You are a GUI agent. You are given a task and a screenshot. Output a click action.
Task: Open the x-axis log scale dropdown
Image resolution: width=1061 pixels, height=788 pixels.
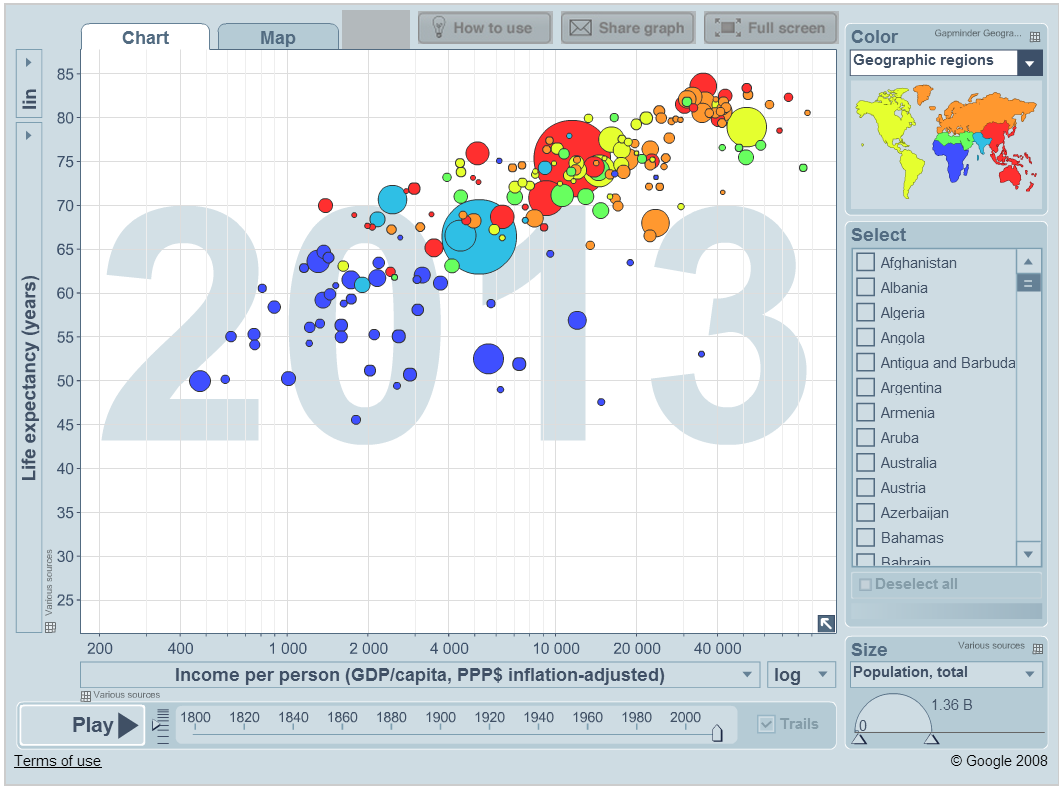(x=801, y=674)
